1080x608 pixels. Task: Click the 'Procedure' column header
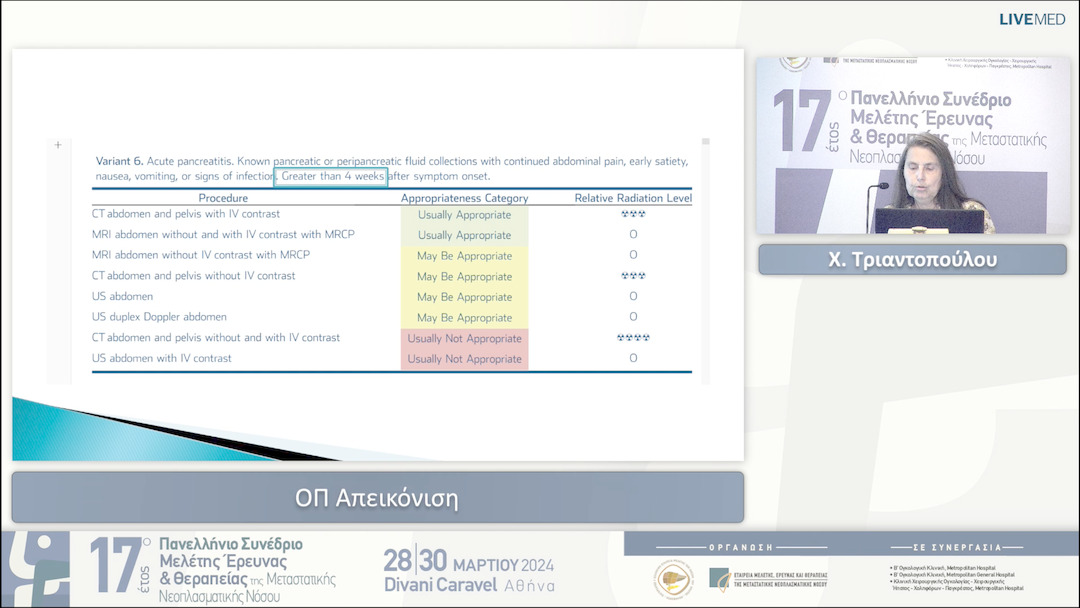(x=223, y=198)
